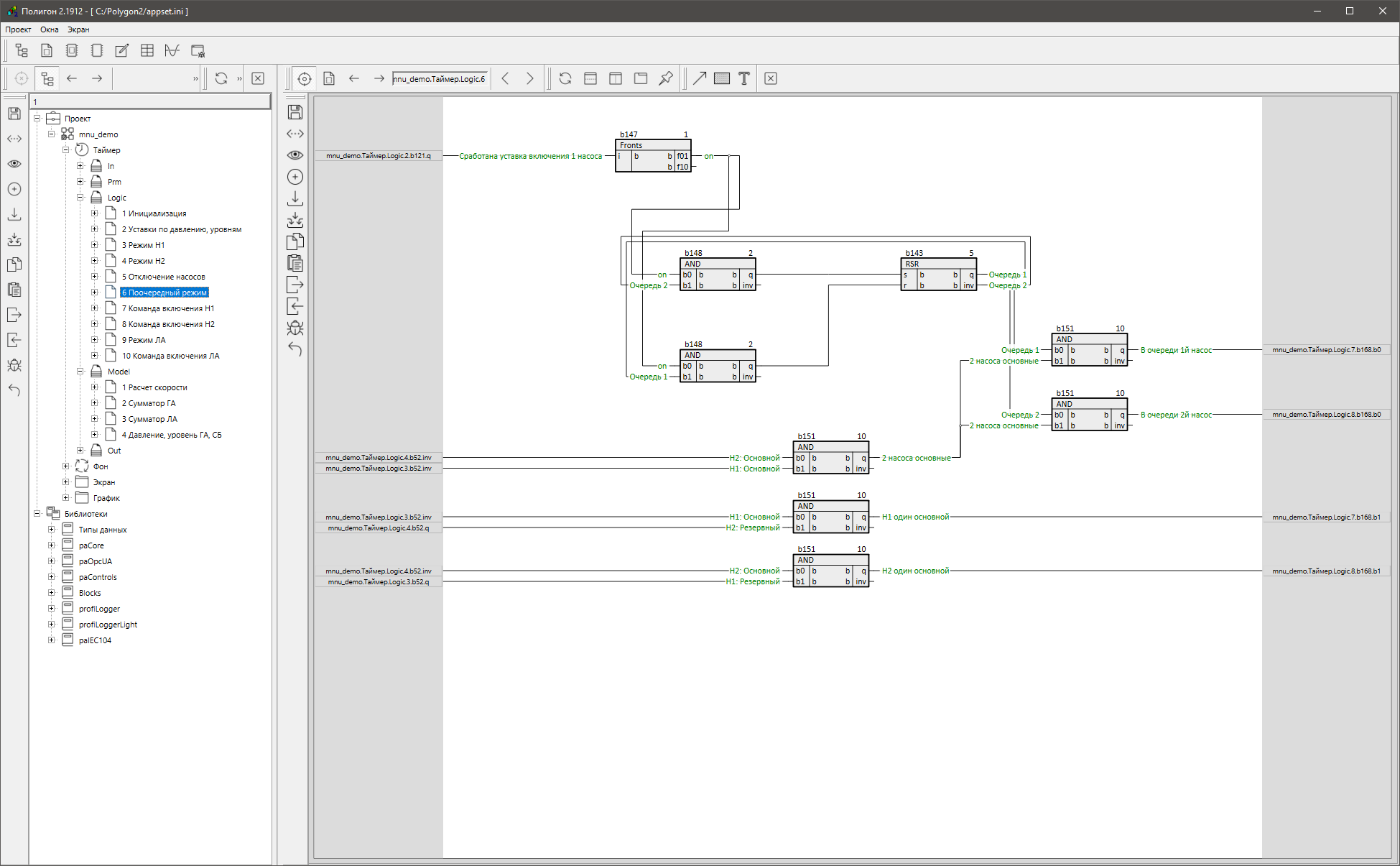1400x866 pixels.
Task: Expand the paCore library node
Action: coord(51,546)
